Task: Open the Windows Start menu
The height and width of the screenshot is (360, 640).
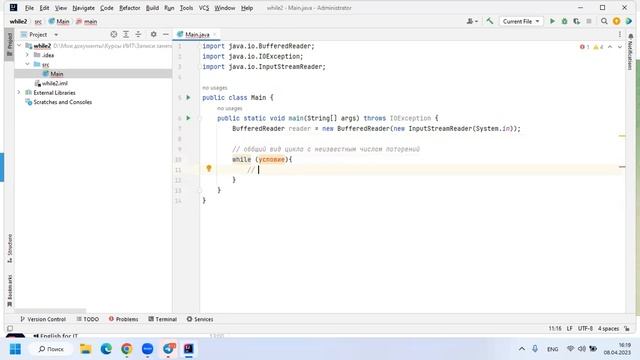Action: [x=16, y=349]
